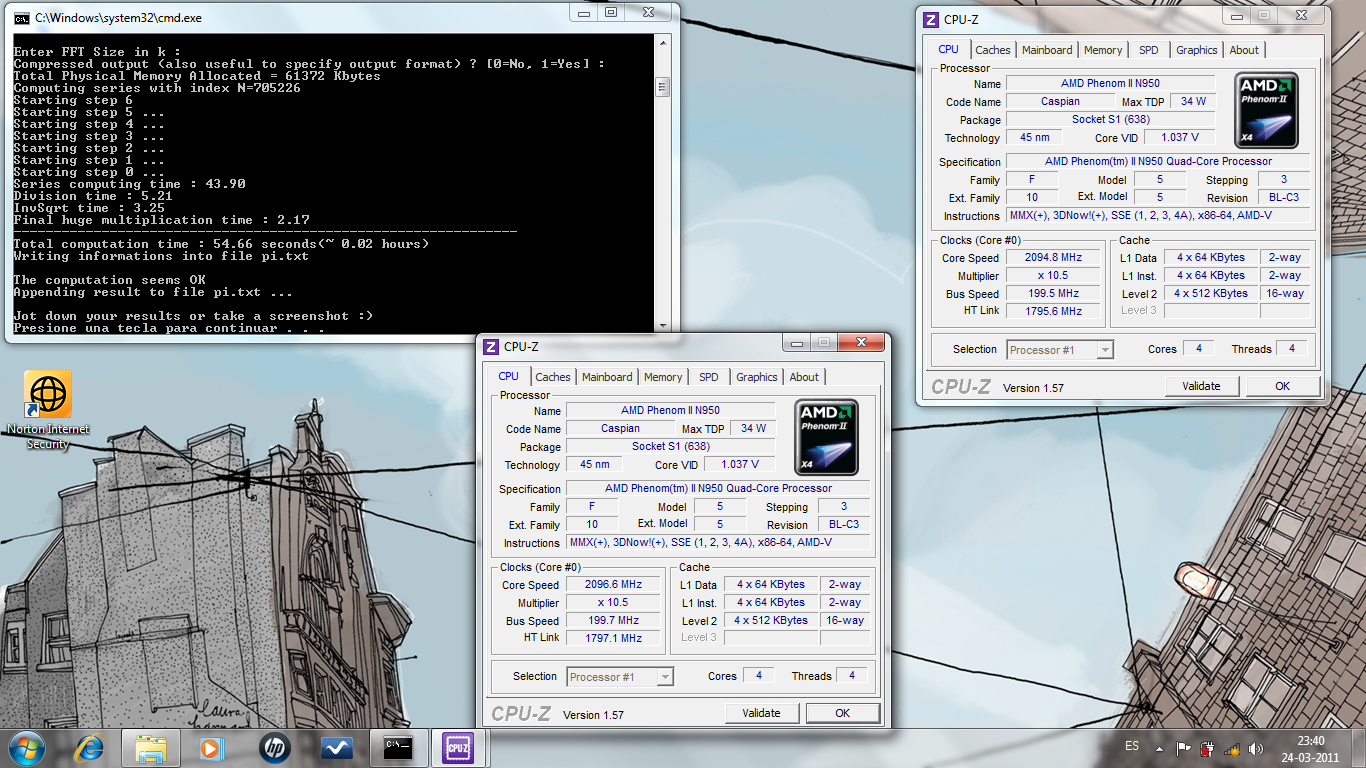Viewport: 1366px width, 768px height.
Task: Click Core Speed value 2096.6 MHz
Action: [x=614, y=585]
